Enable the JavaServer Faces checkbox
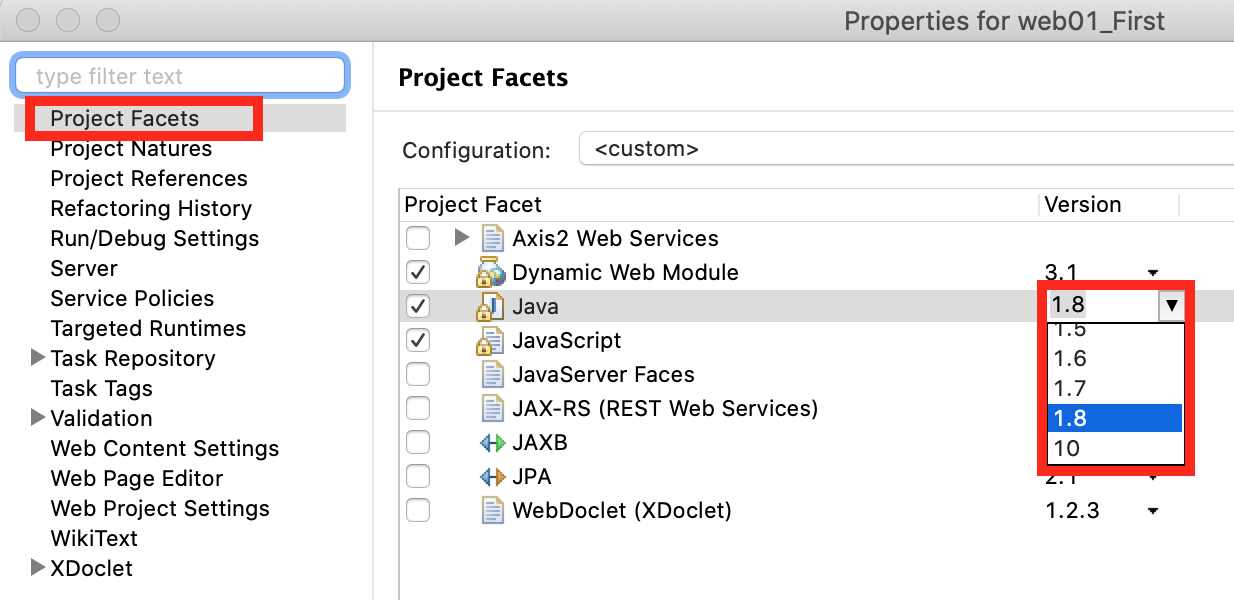 (x=418, y=375)
